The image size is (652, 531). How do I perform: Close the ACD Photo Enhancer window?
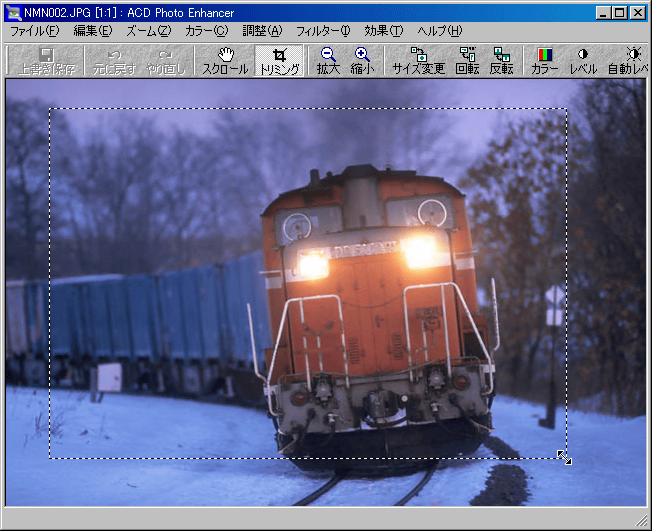(x=638, y=13)
